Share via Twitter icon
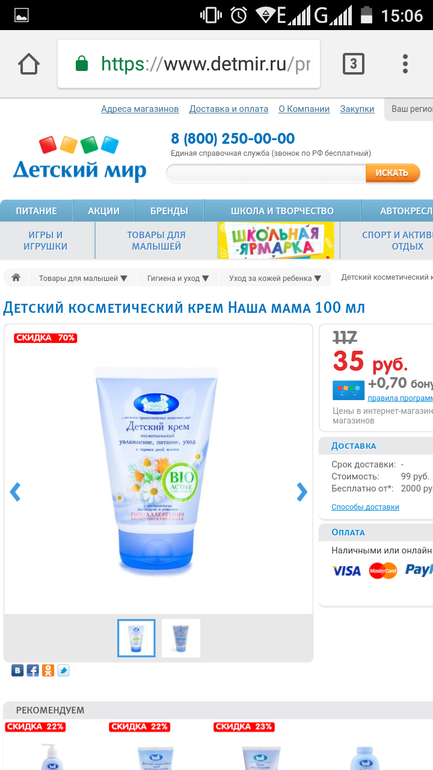 tap(63, 670)
